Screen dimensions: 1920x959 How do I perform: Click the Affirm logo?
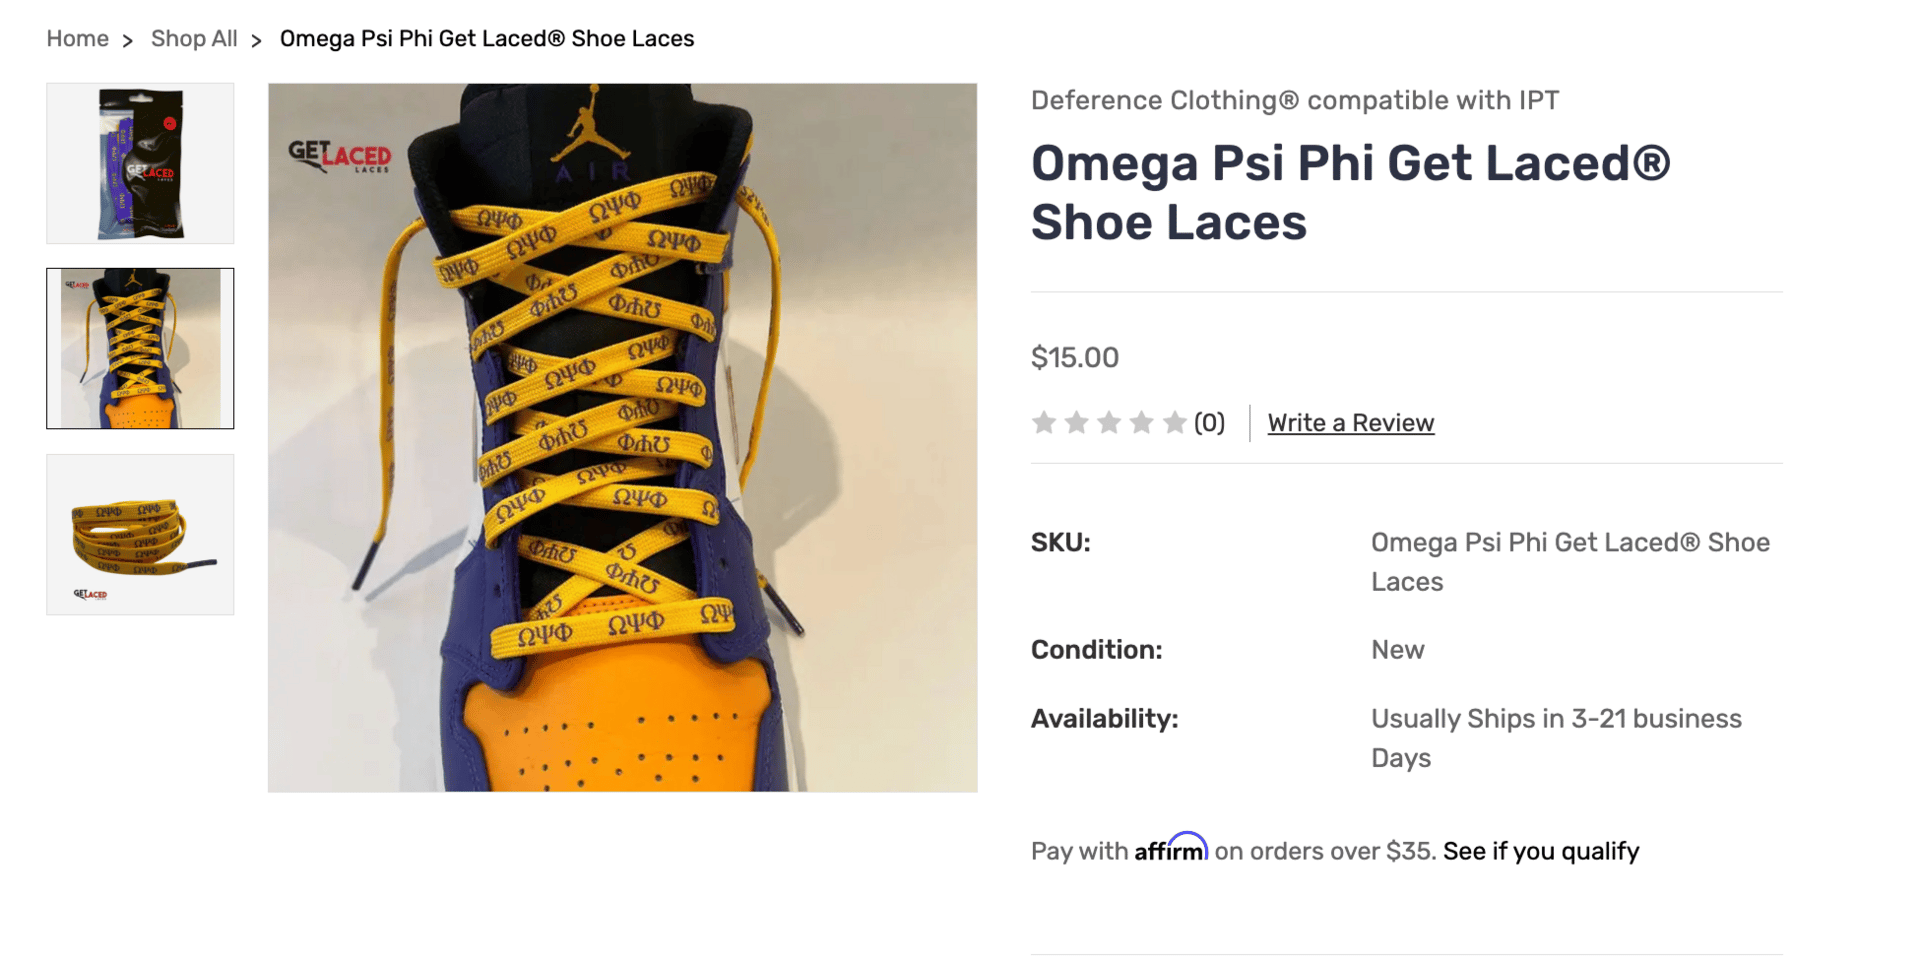(x=1170, y=849)
